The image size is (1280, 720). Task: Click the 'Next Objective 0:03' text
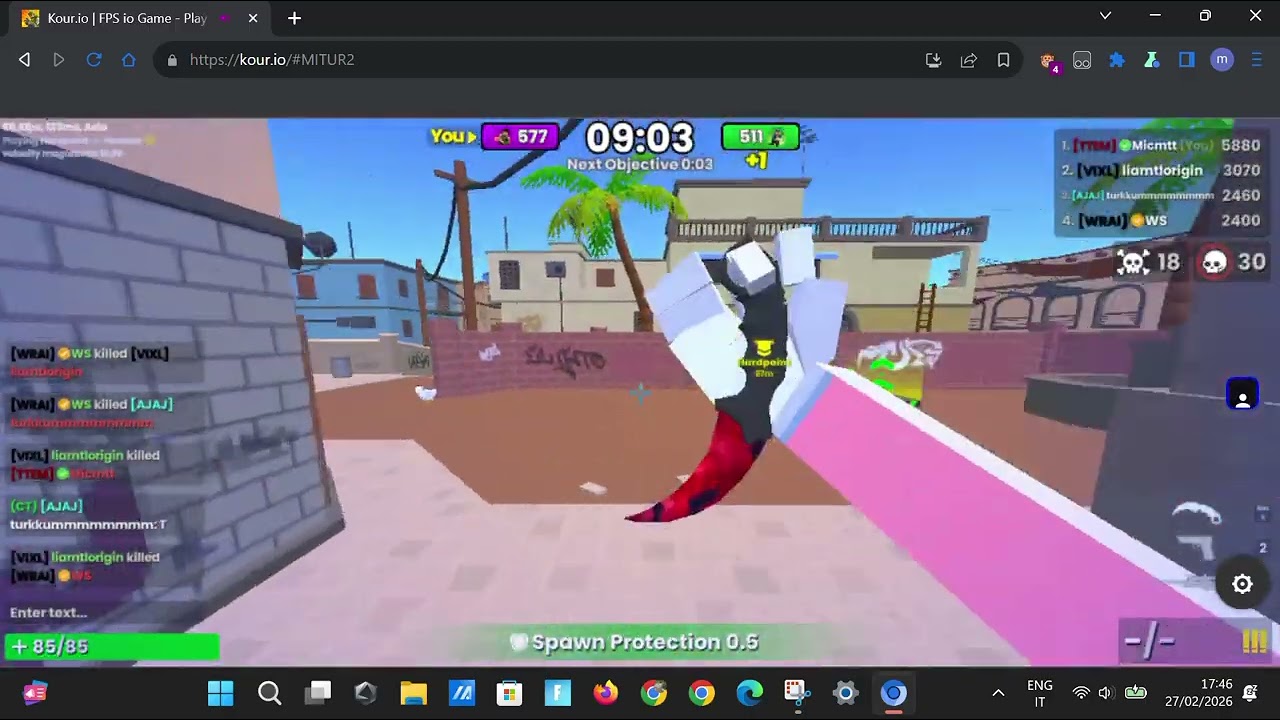pyautogui.click(x=640, y=164)
